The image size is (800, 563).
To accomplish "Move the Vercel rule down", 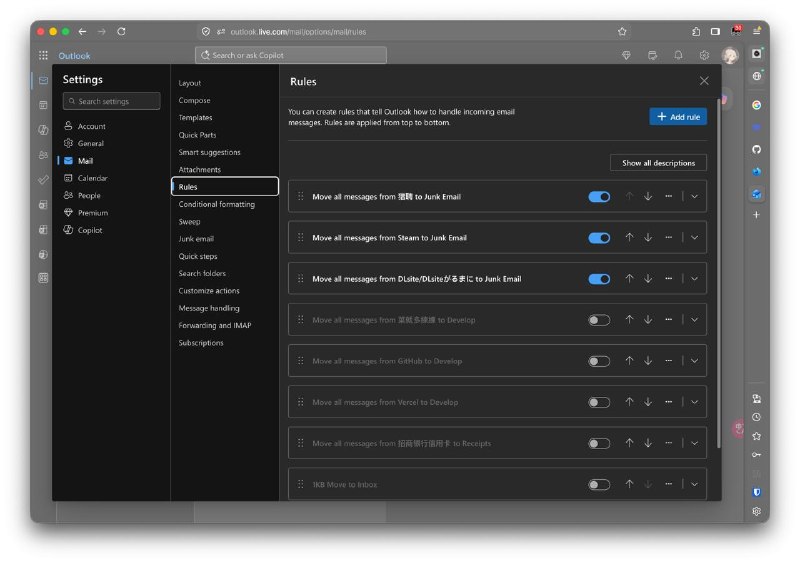I will 648,402.
